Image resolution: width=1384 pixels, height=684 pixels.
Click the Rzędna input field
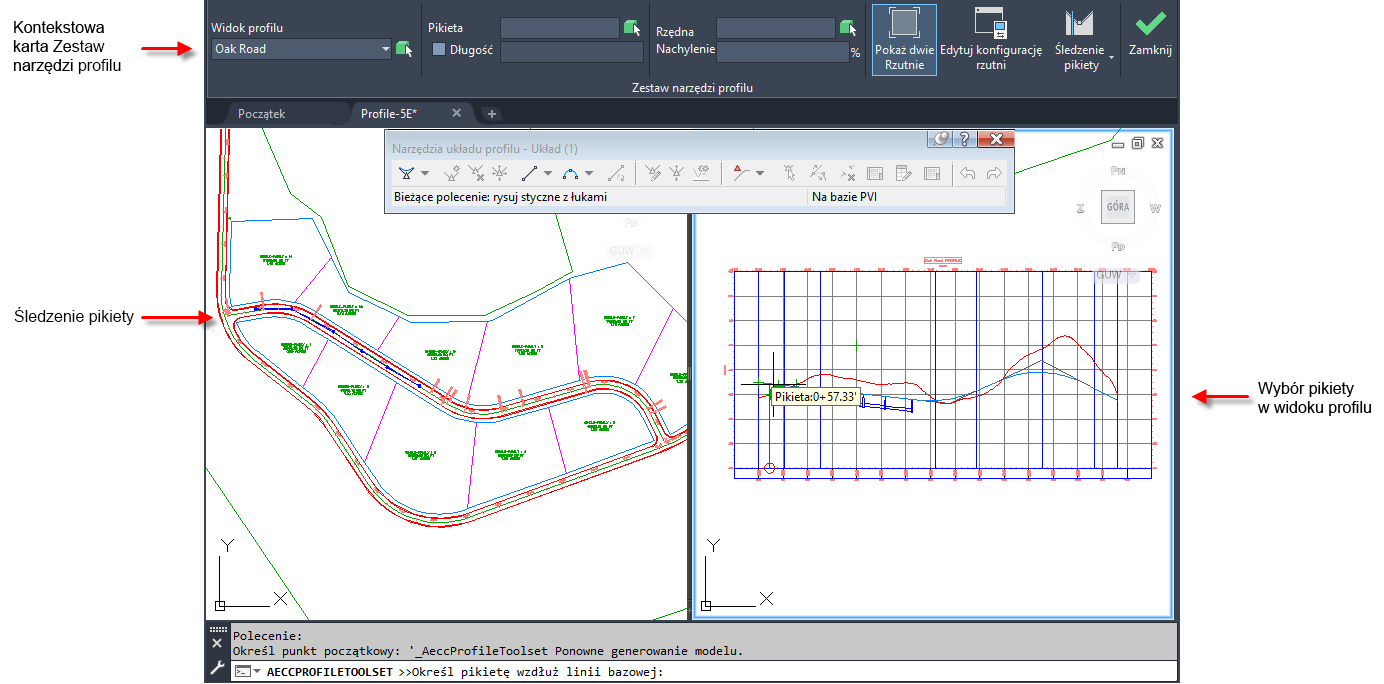pos(775,28)
